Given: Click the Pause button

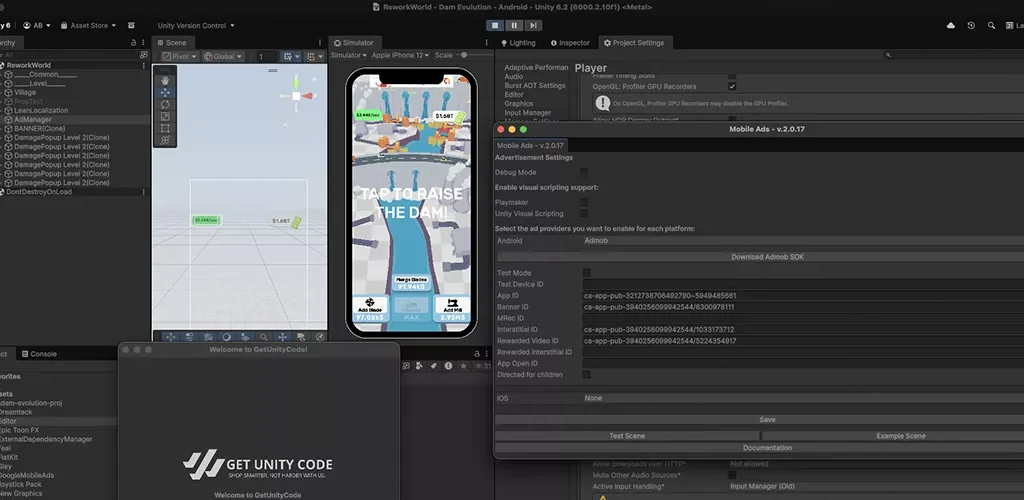Looking at the screenshot, I should click(x=514, y=25).
